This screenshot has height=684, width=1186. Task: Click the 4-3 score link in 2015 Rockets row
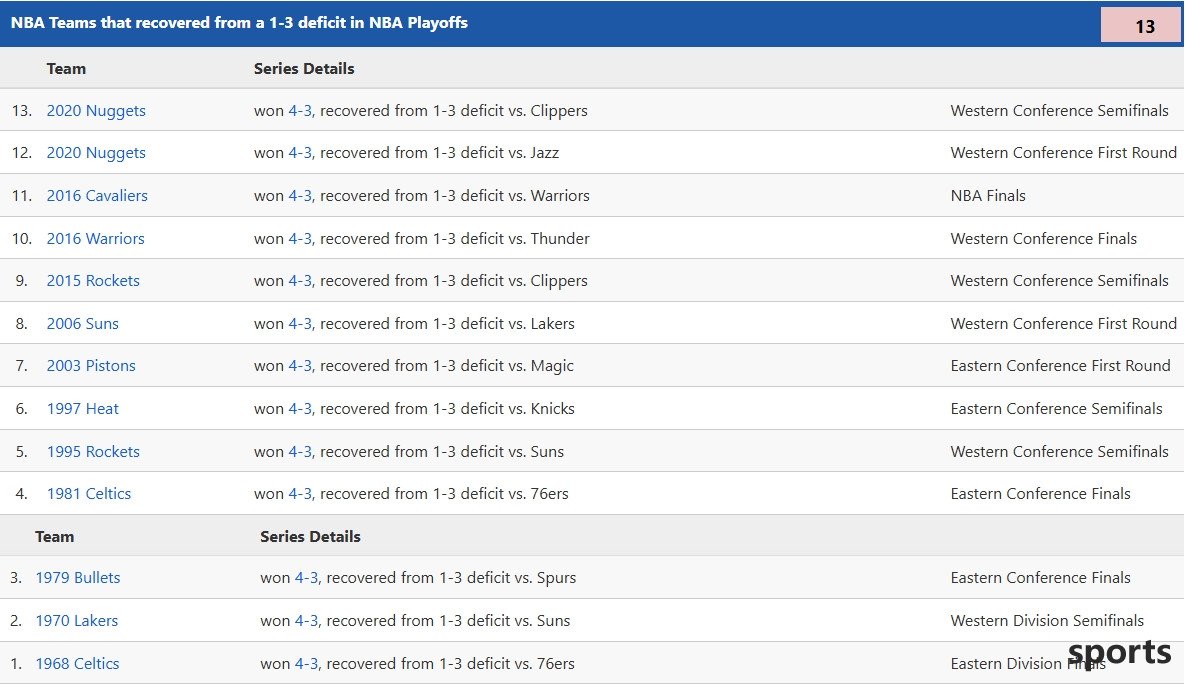(x=300, y=281)
